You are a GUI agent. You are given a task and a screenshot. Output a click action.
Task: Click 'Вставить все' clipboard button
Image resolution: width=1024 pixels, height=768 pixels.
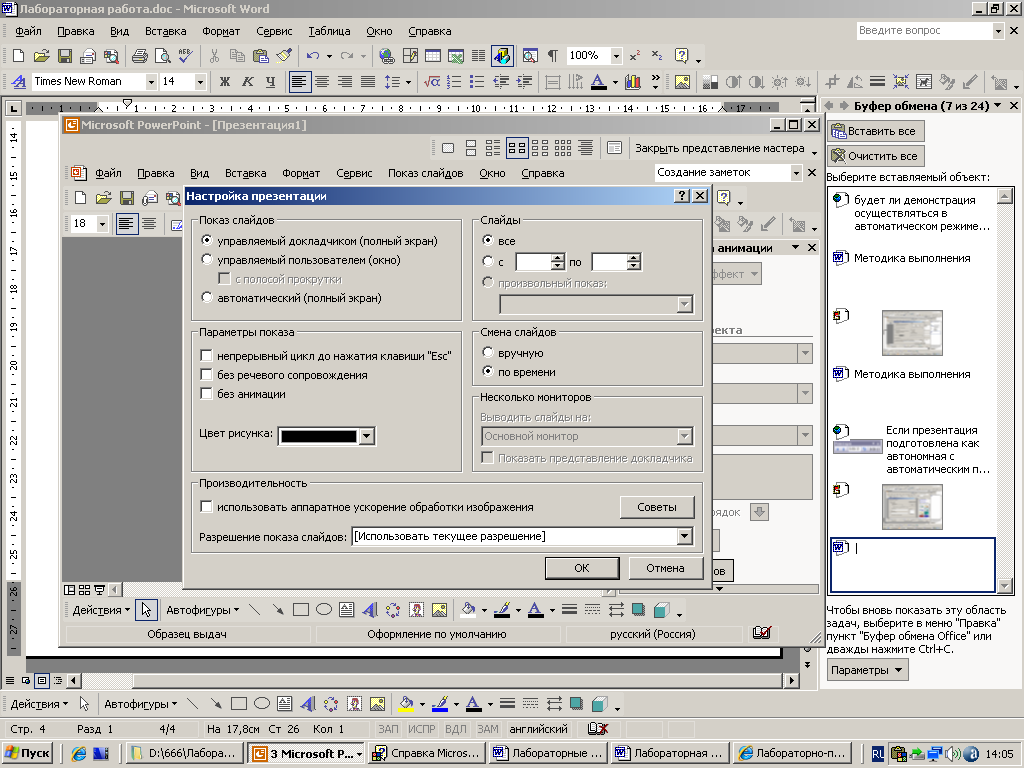point(876,131)
